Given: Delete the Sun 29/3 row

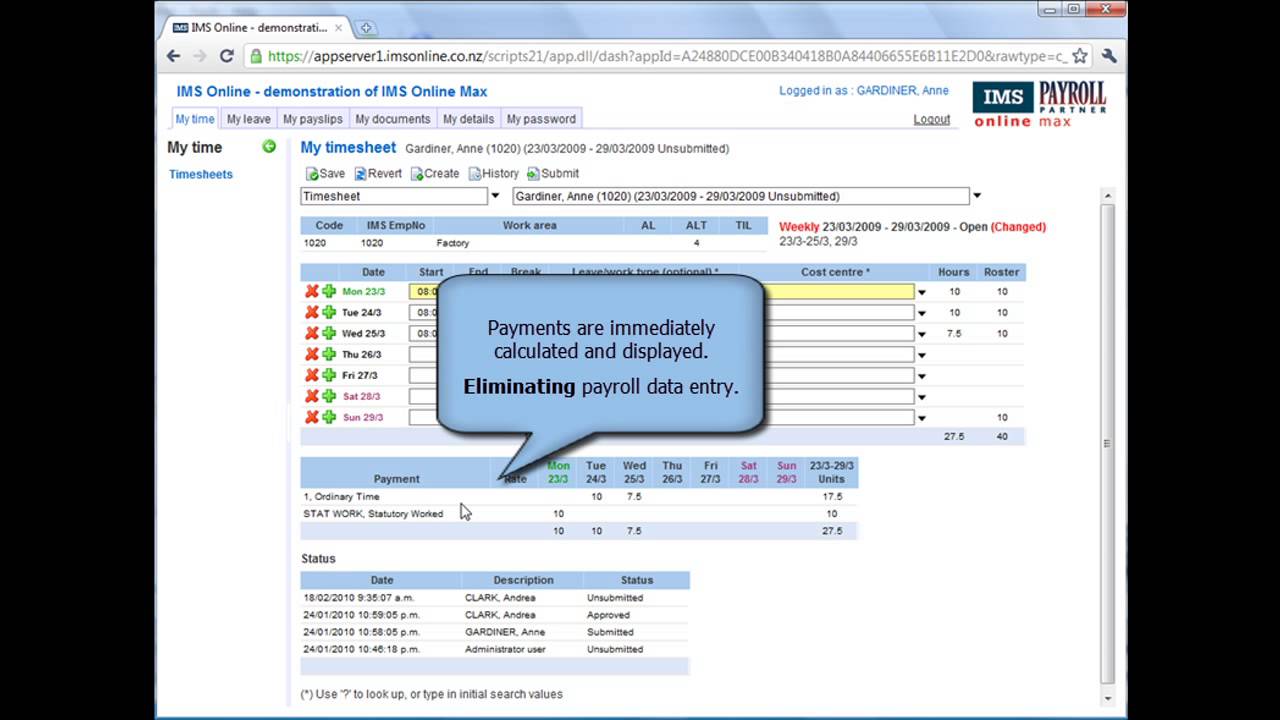Looking at the screenshot, I should click(312, 417).
